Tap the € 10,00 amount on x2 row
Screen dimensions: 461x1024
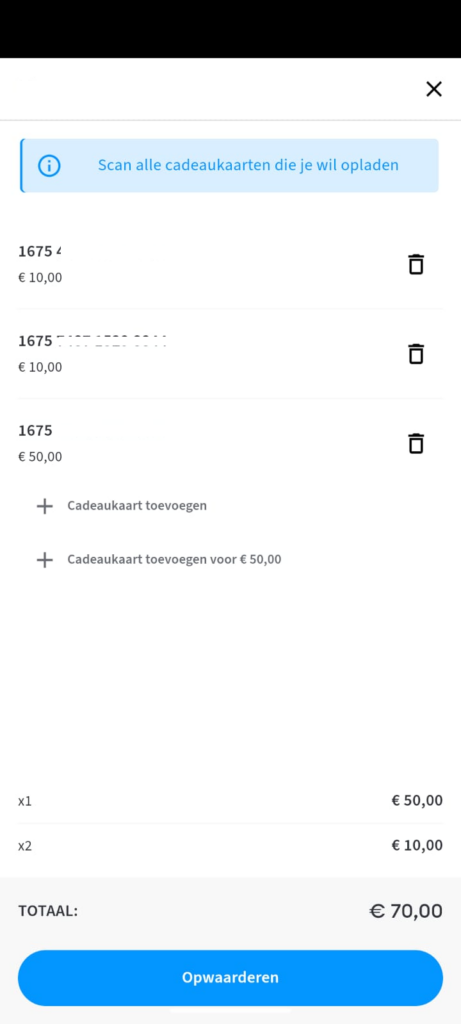[x=417, y=846]
